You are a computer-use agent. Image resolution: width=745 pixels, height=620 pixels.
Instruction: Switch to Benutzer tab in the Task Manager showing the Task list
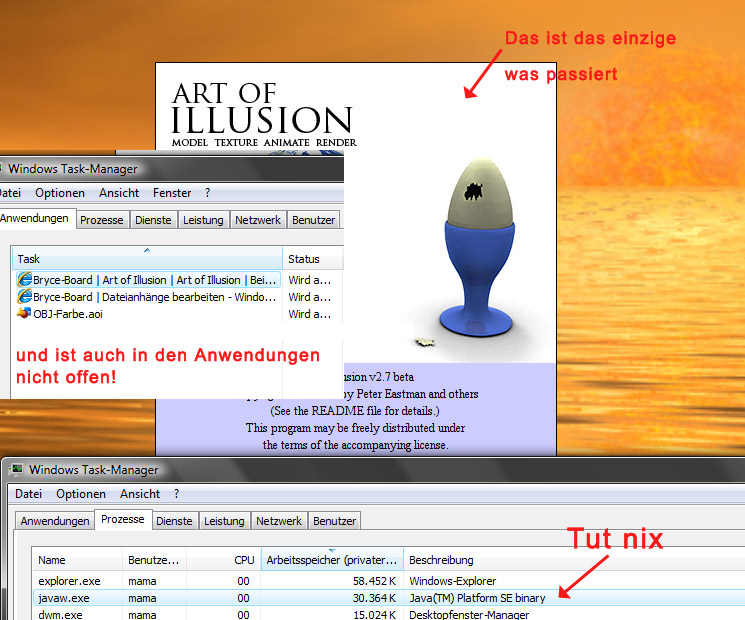coord(314,220)
